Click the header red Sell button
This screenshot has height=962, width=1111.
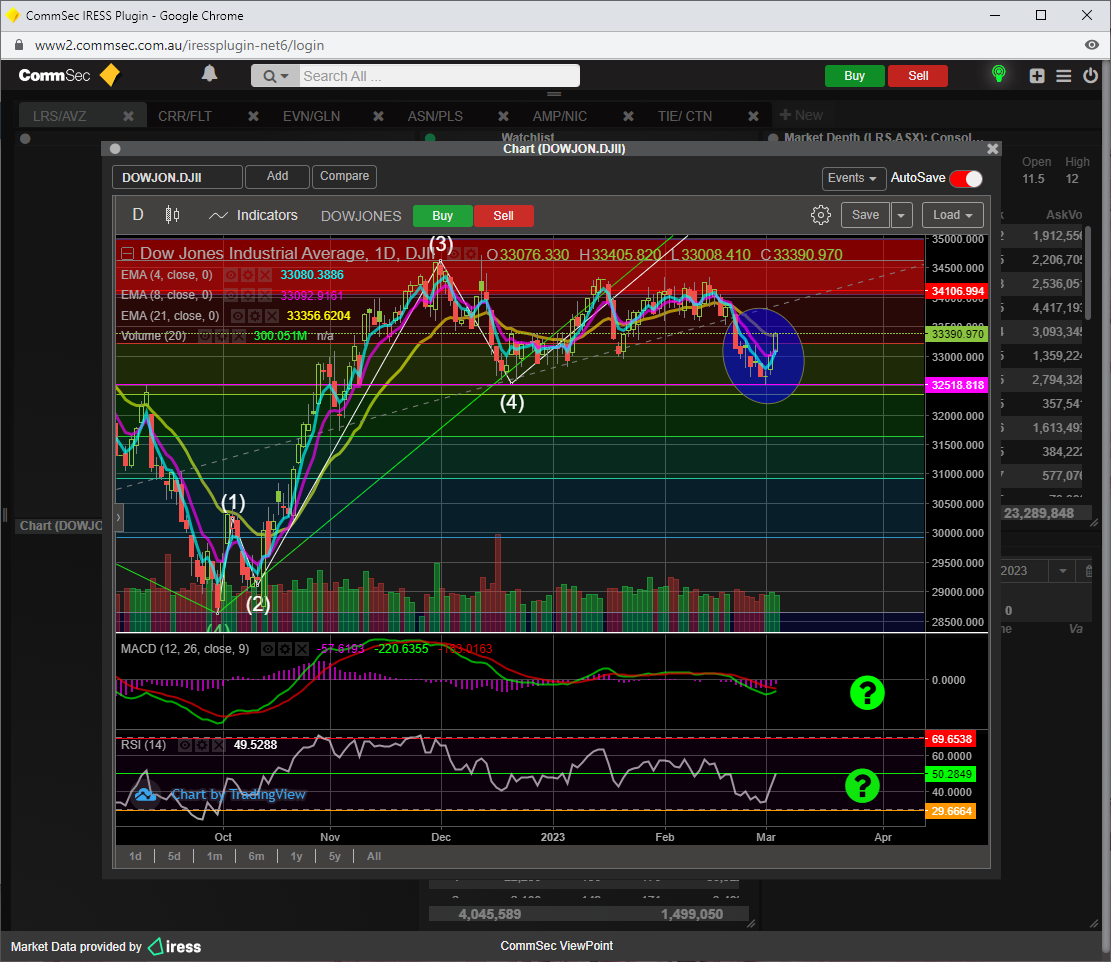pos(918,76)
